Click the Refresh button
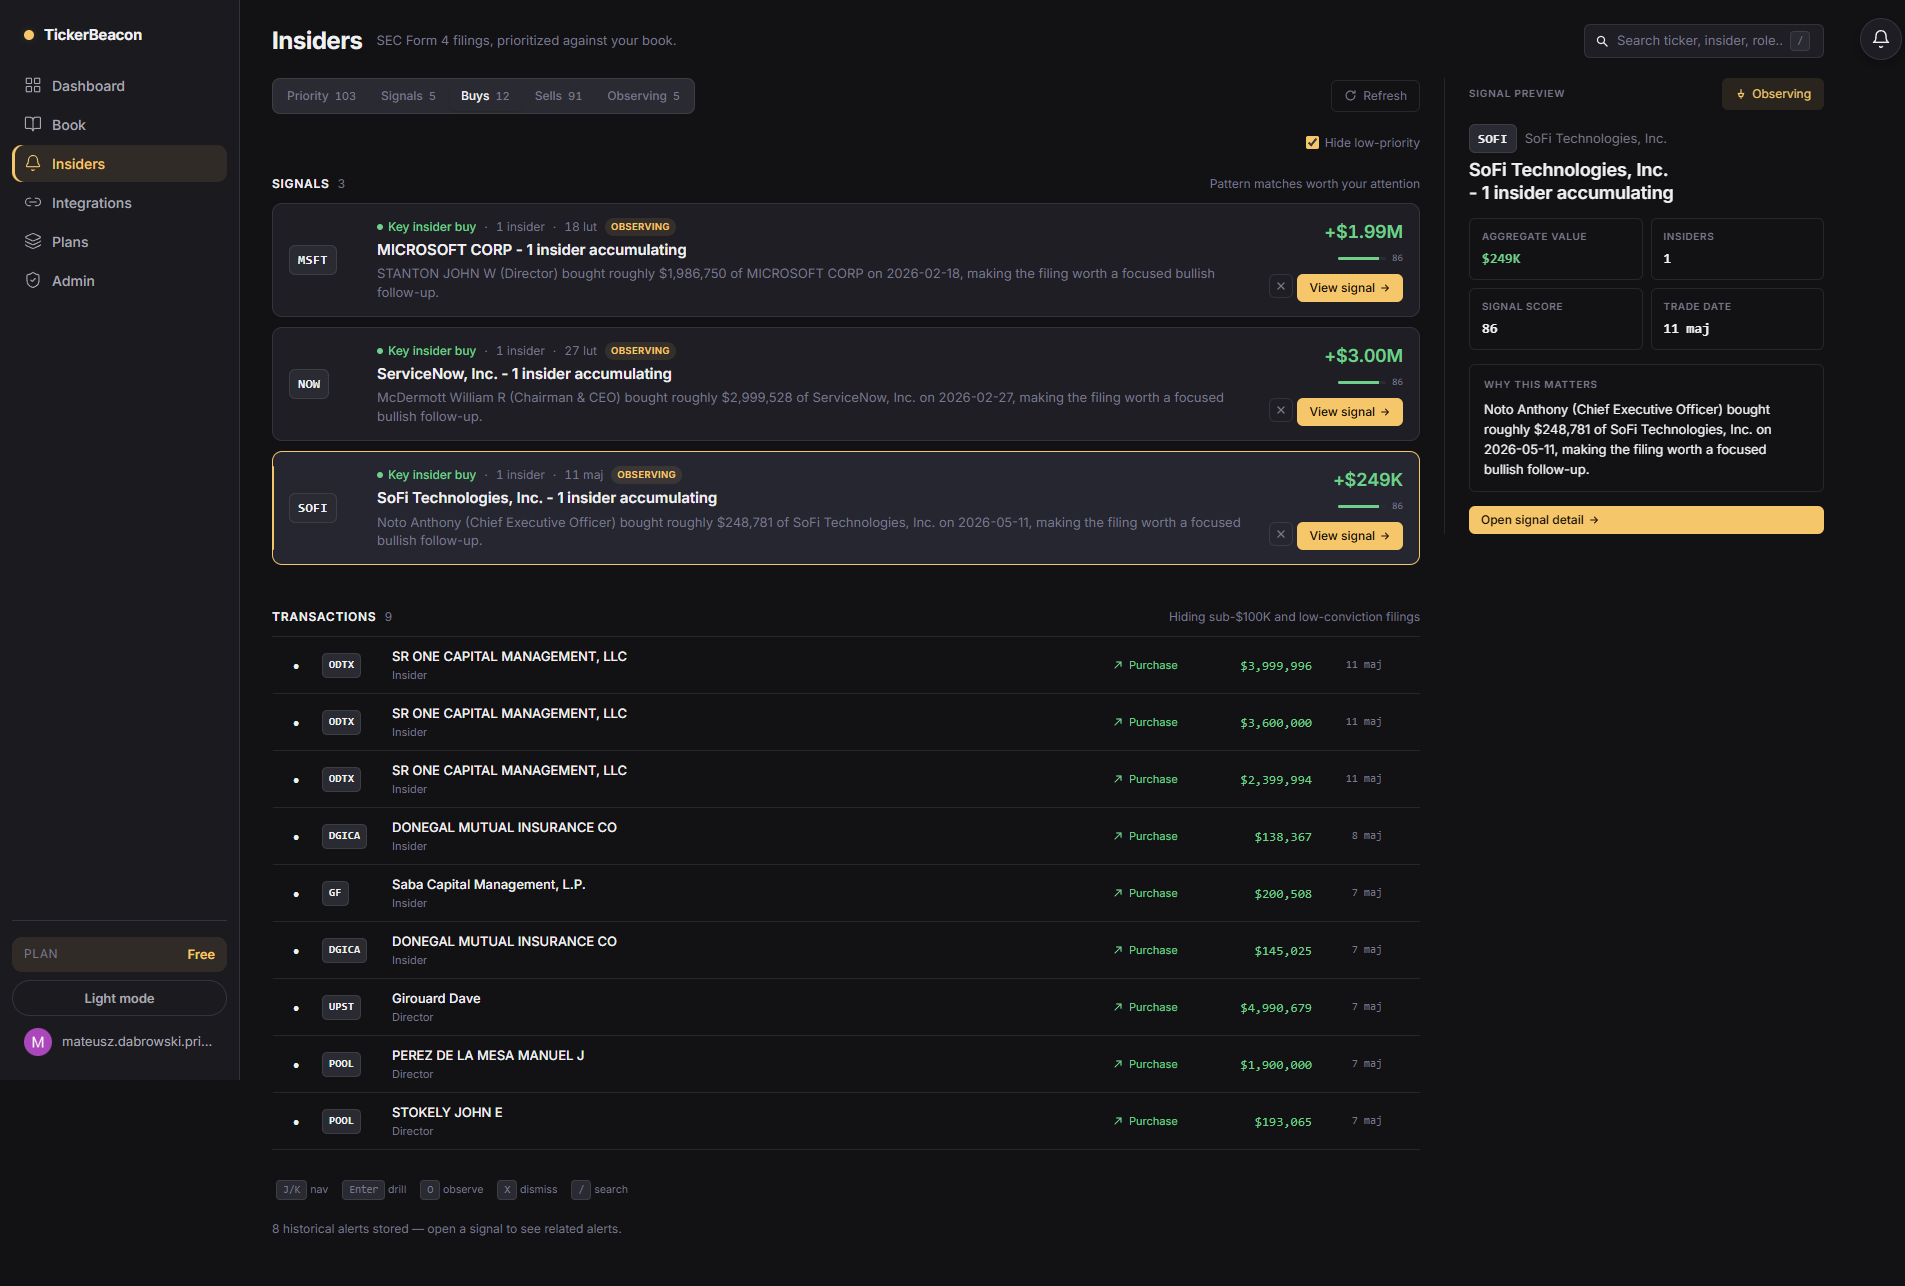The height and width of the screenshot is (1286, 1905). click(1375, 96)
